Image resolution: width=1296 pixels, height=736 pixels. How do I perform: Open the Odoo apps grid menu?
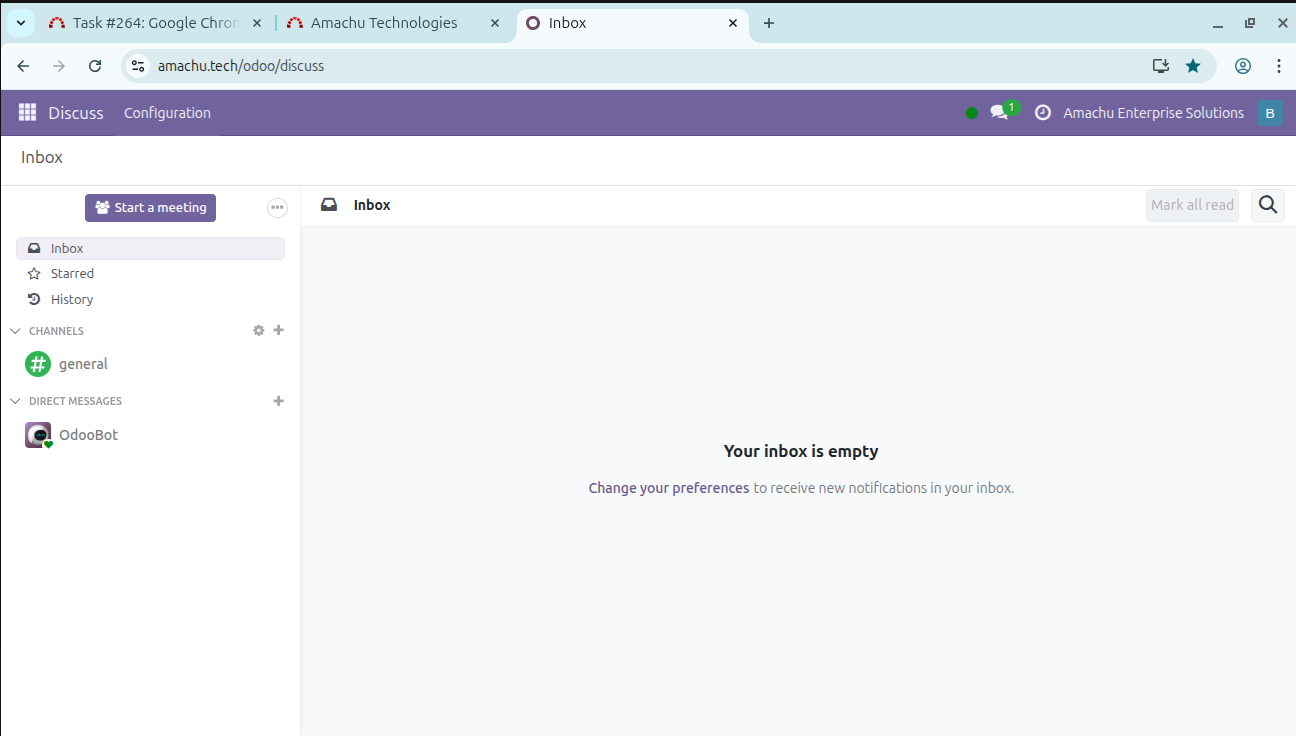tap(27, 113)
